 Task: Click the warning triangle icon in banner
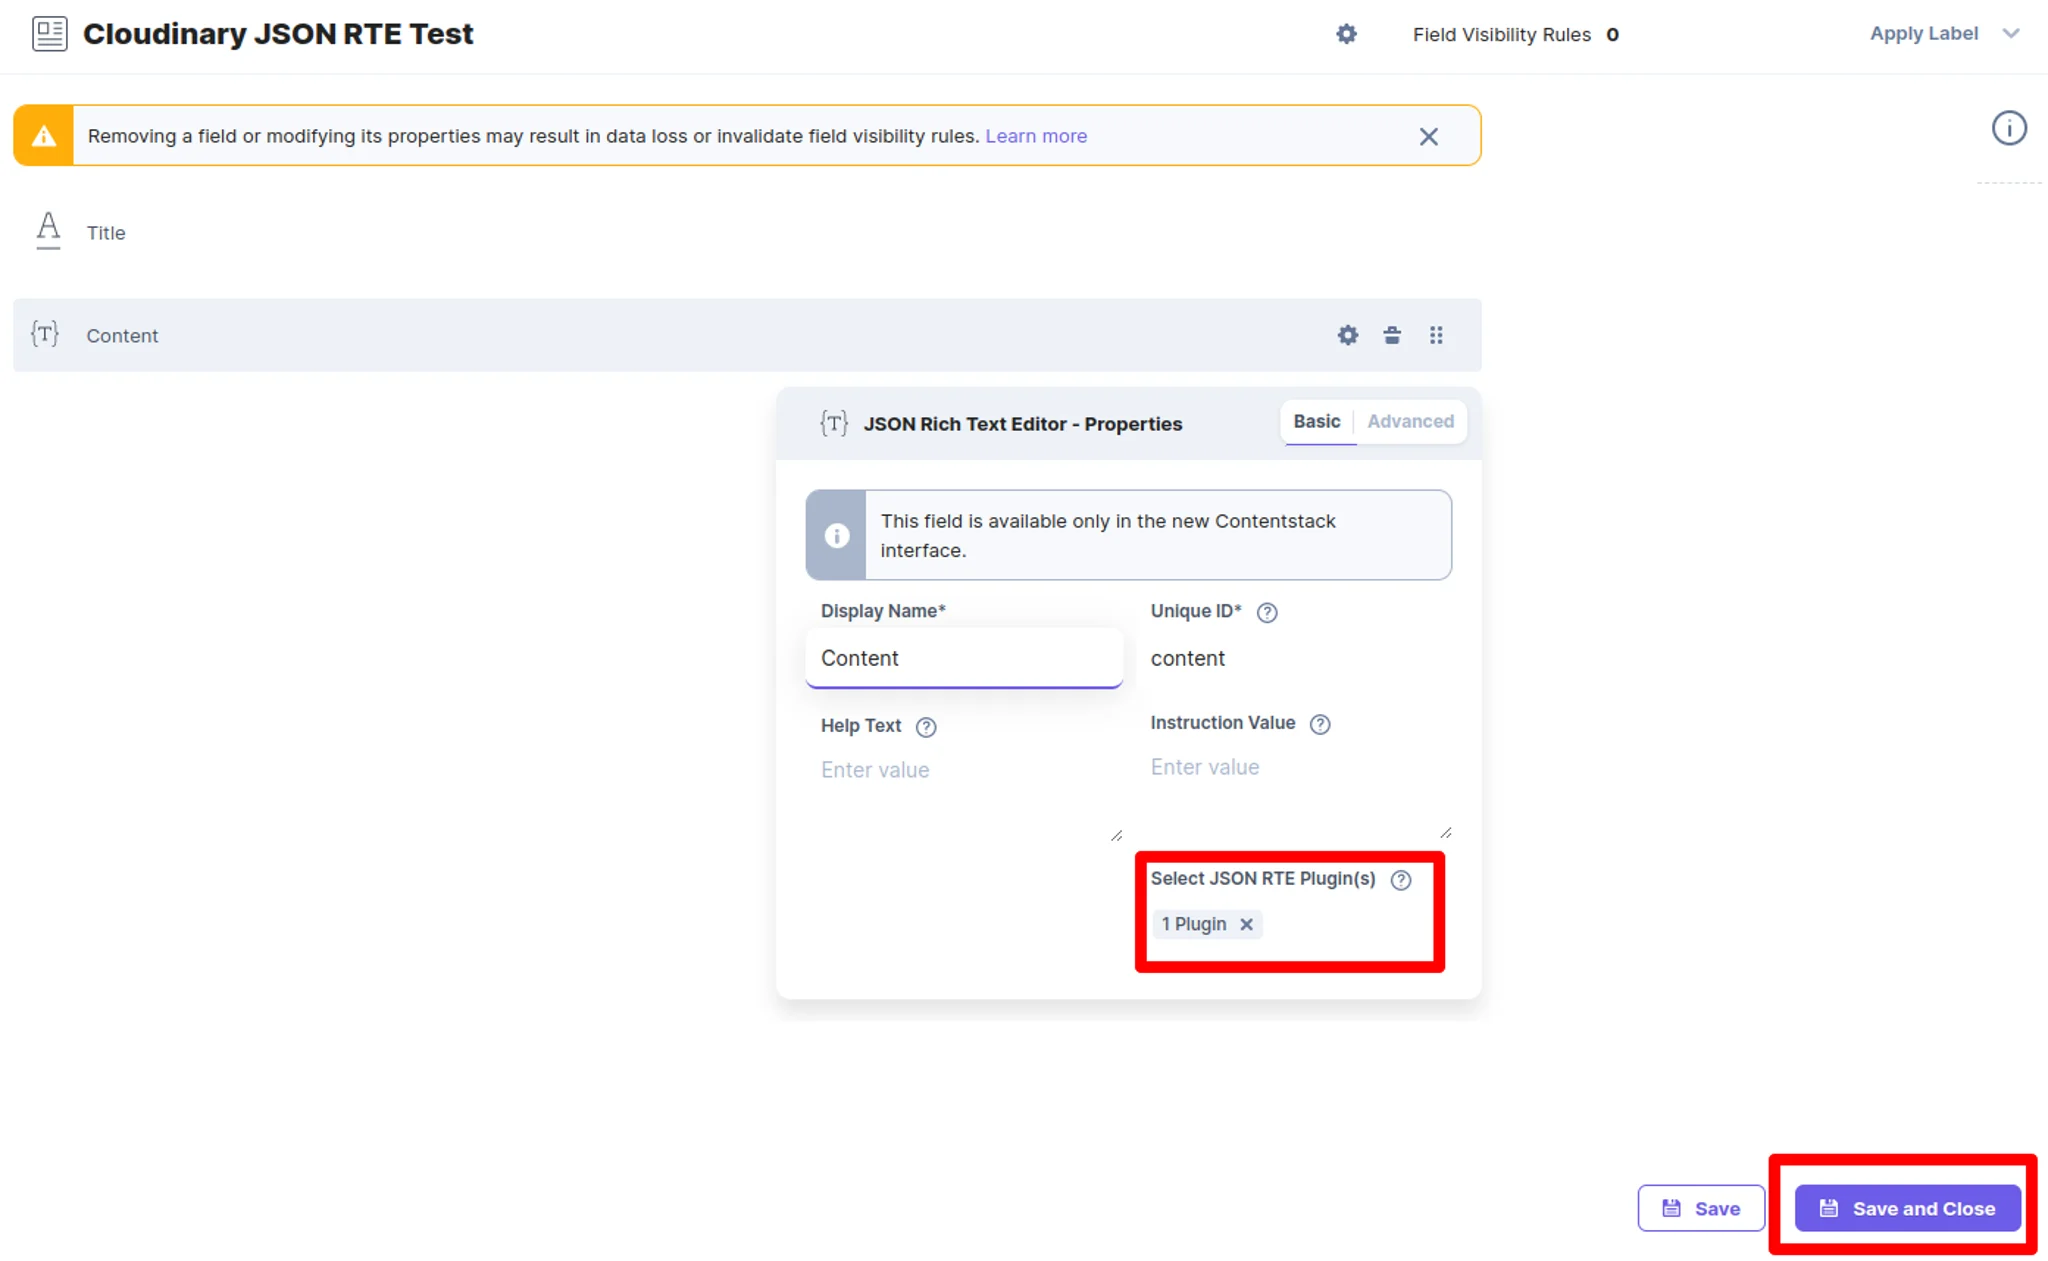(x=43, y=136)
